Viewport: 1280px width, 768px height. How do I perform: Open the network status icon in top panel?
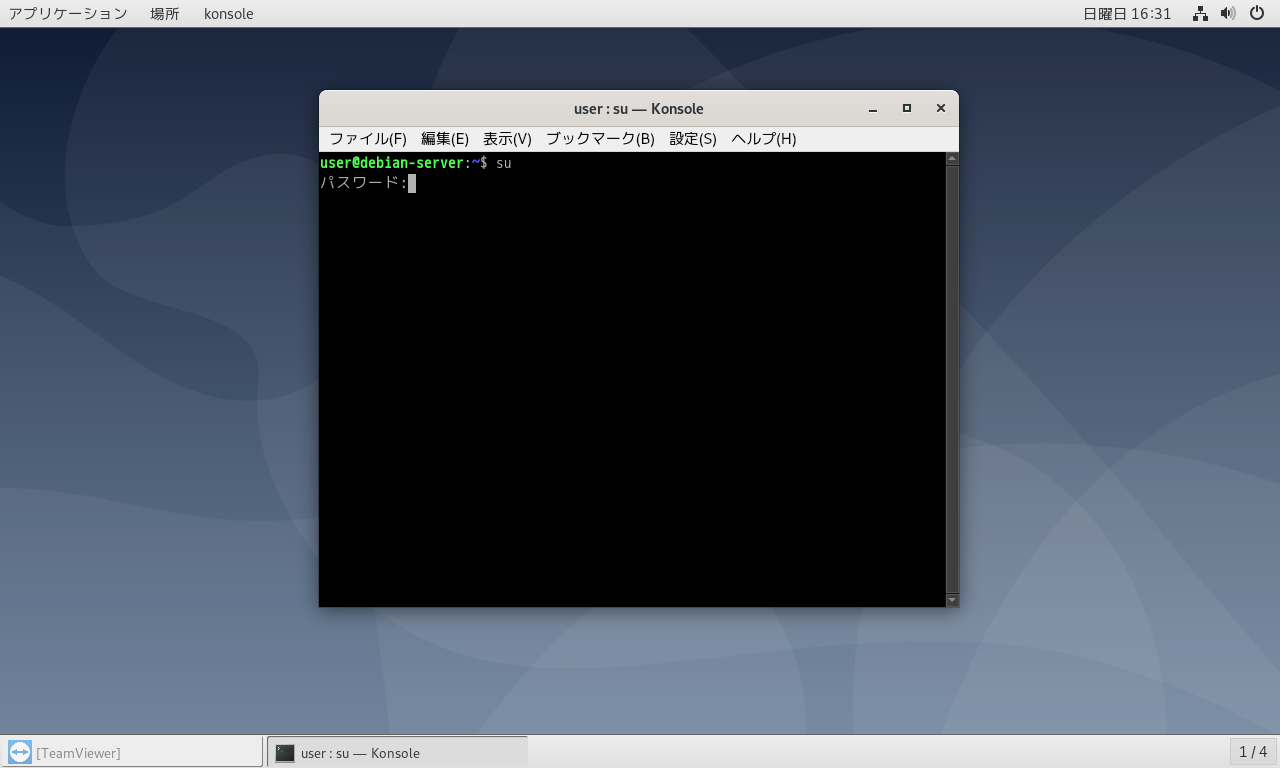[1200, 14]
